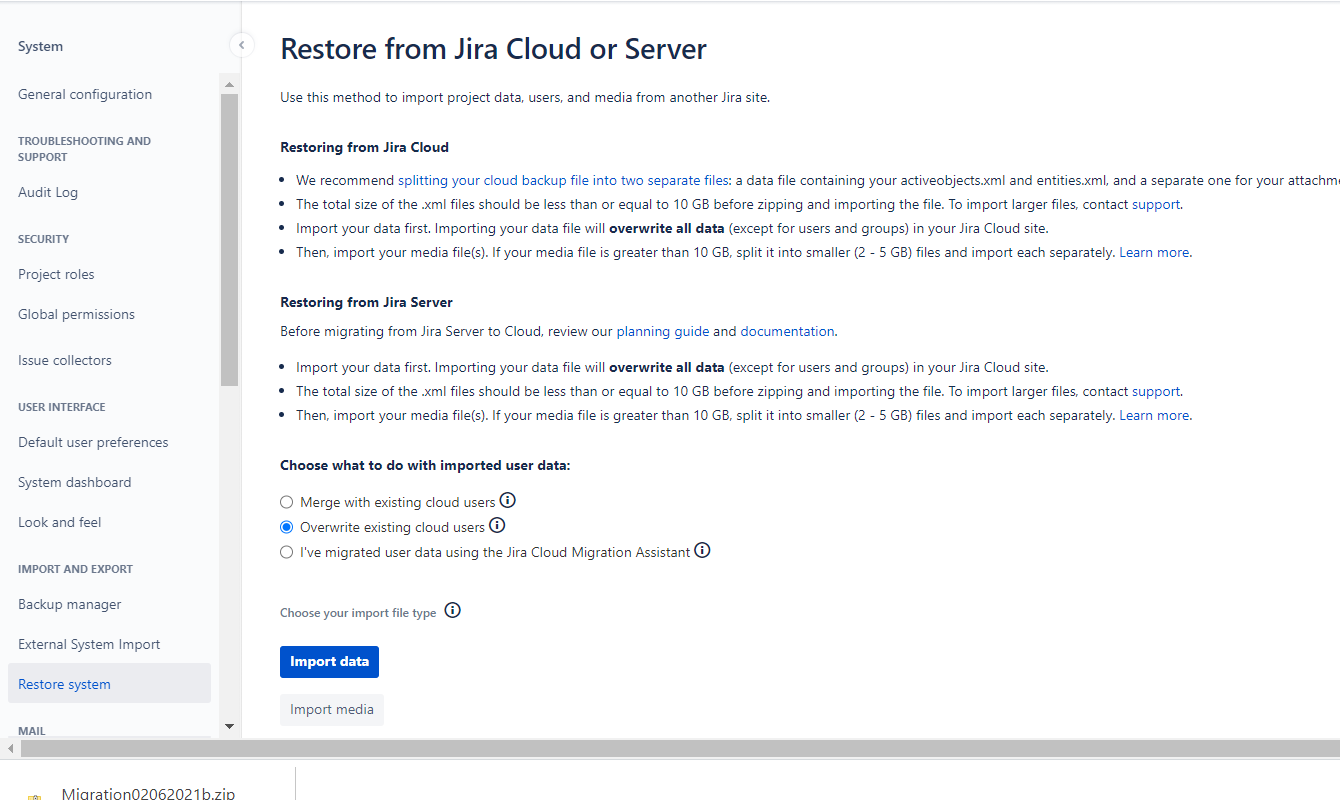Select Overwrite existing cloud users radio
This screenshot has height=800, width=1340.
pos(287,527)
